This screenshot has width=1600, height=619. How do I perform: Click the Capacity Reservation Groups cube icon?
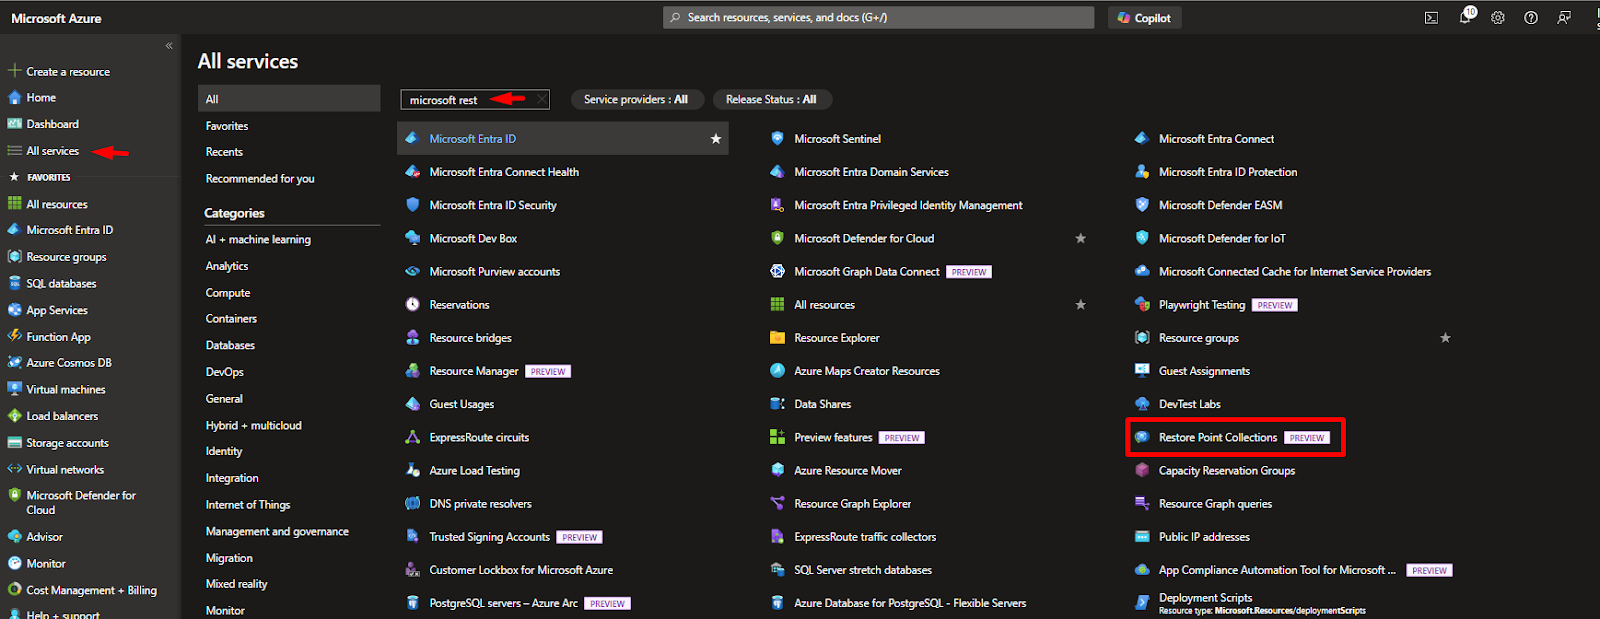1142,471
